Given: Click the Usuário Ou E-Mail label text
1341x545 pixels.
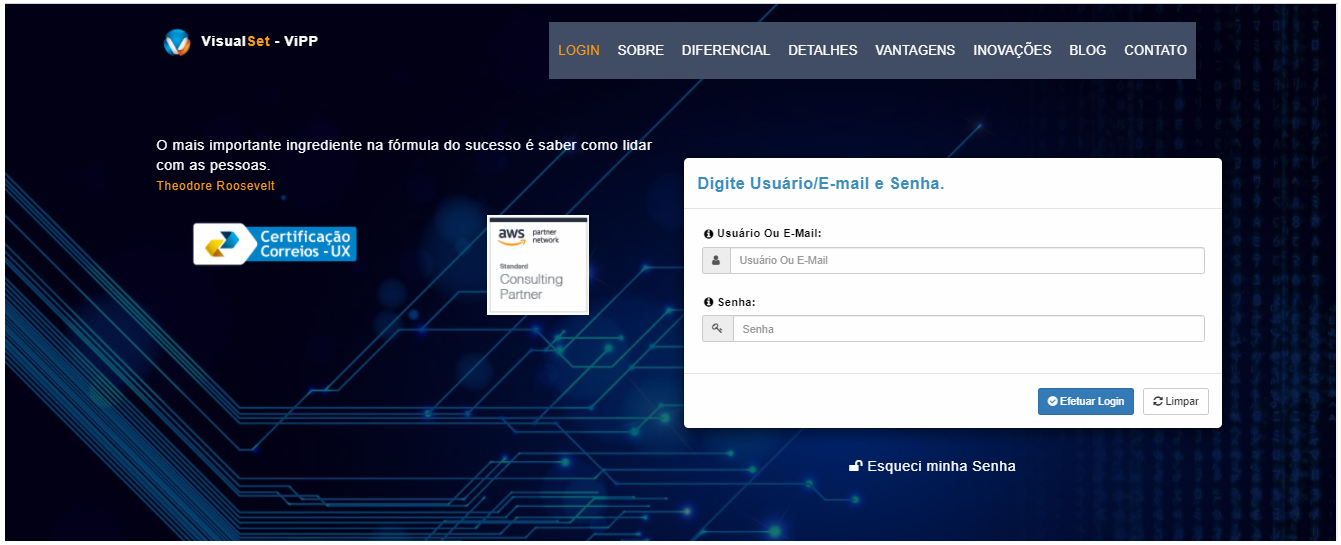Looking at the screenshot, I should pyautogui.click(x=769, y=233).
